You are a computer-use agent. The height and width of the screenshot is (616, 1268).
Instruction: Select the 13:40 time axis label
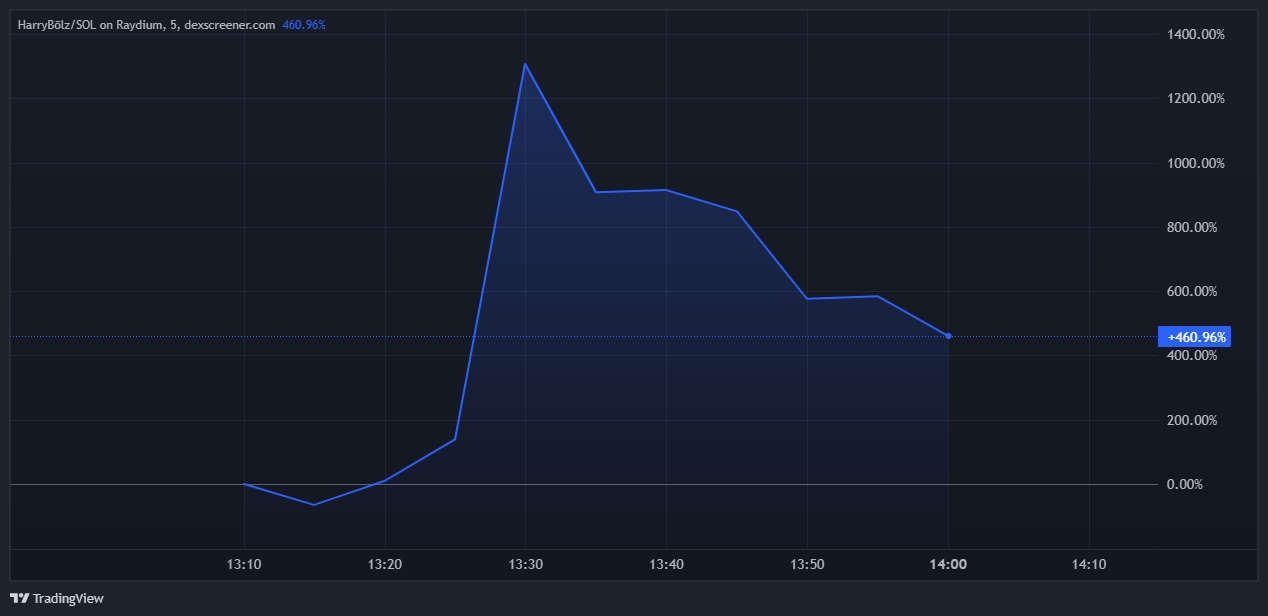click(x=666, y=564)
